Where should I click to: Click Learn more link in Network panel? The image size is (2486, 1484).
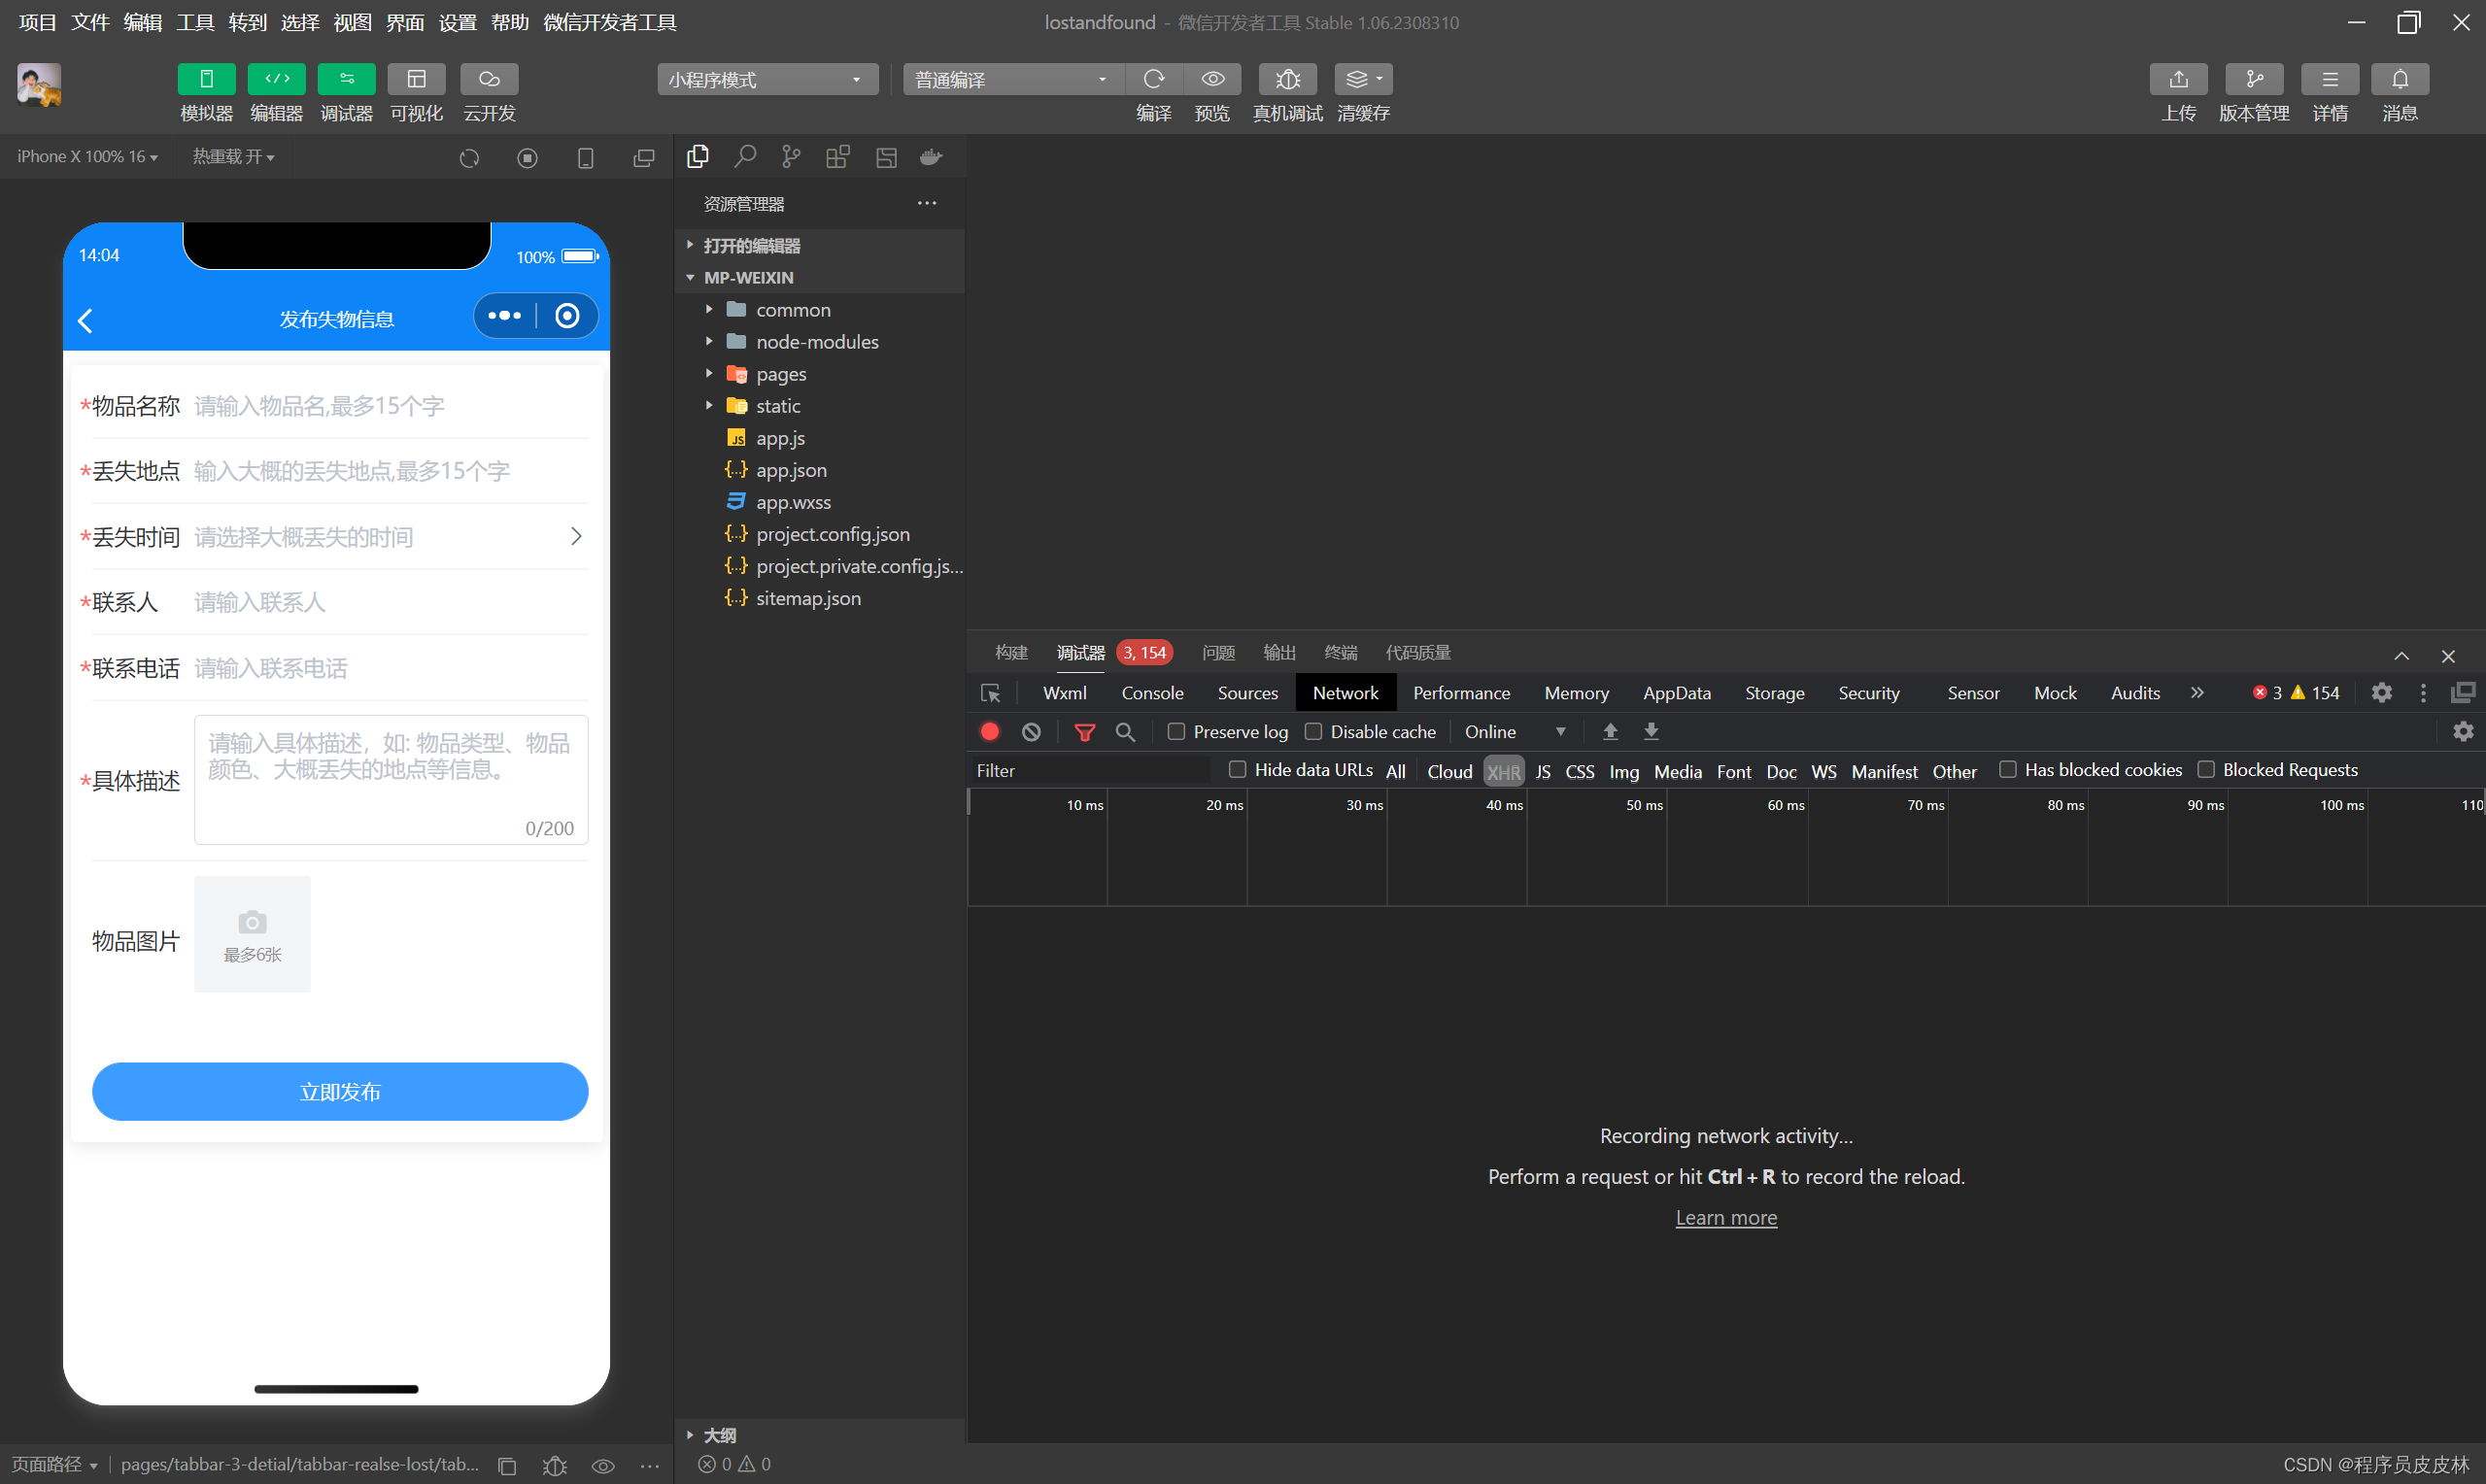tap(1726, 1216)
